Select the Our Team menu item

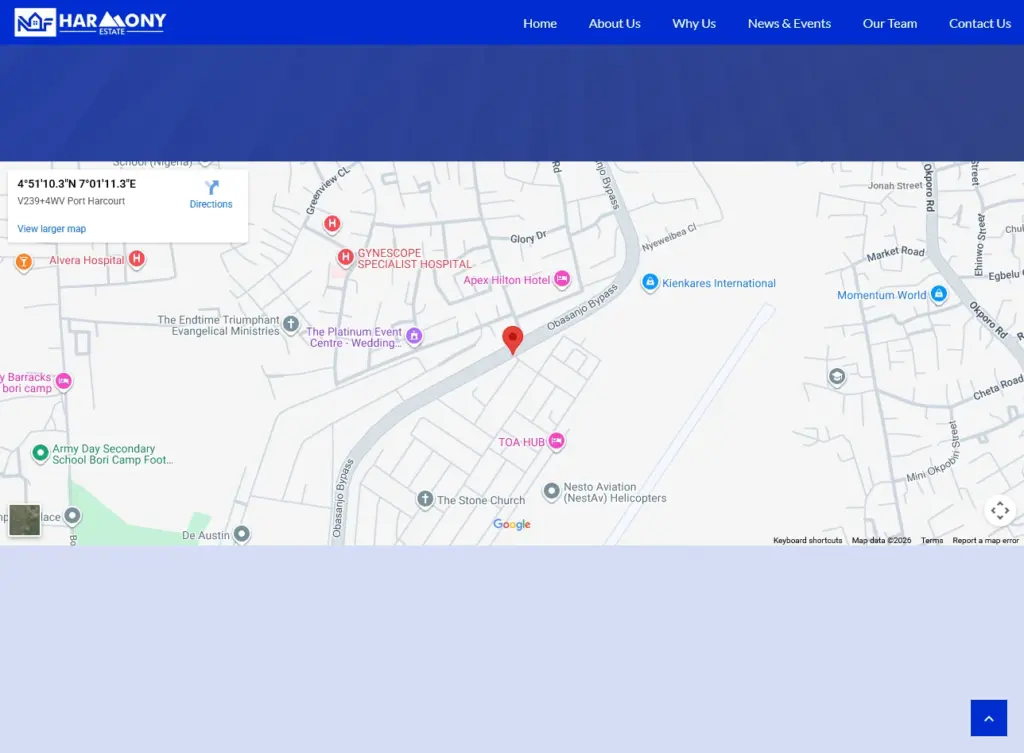[x=889, y=23]
